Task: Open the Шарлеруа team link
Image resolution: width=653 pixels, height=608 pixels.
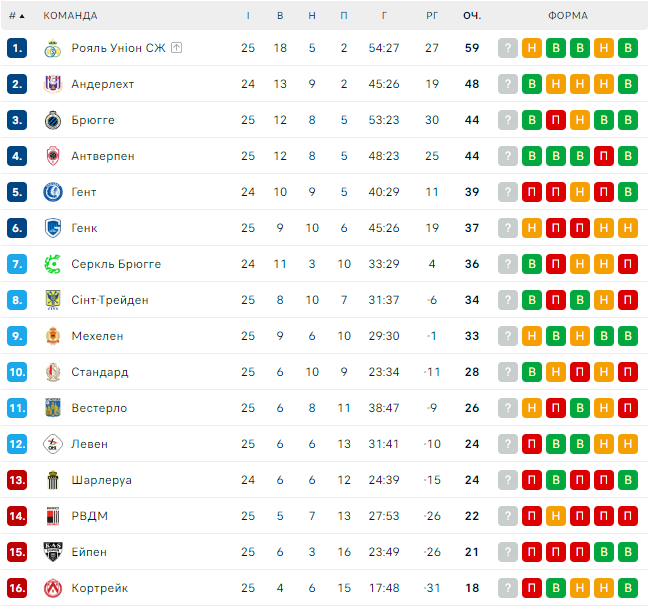Action: click(x=101, y=480)
